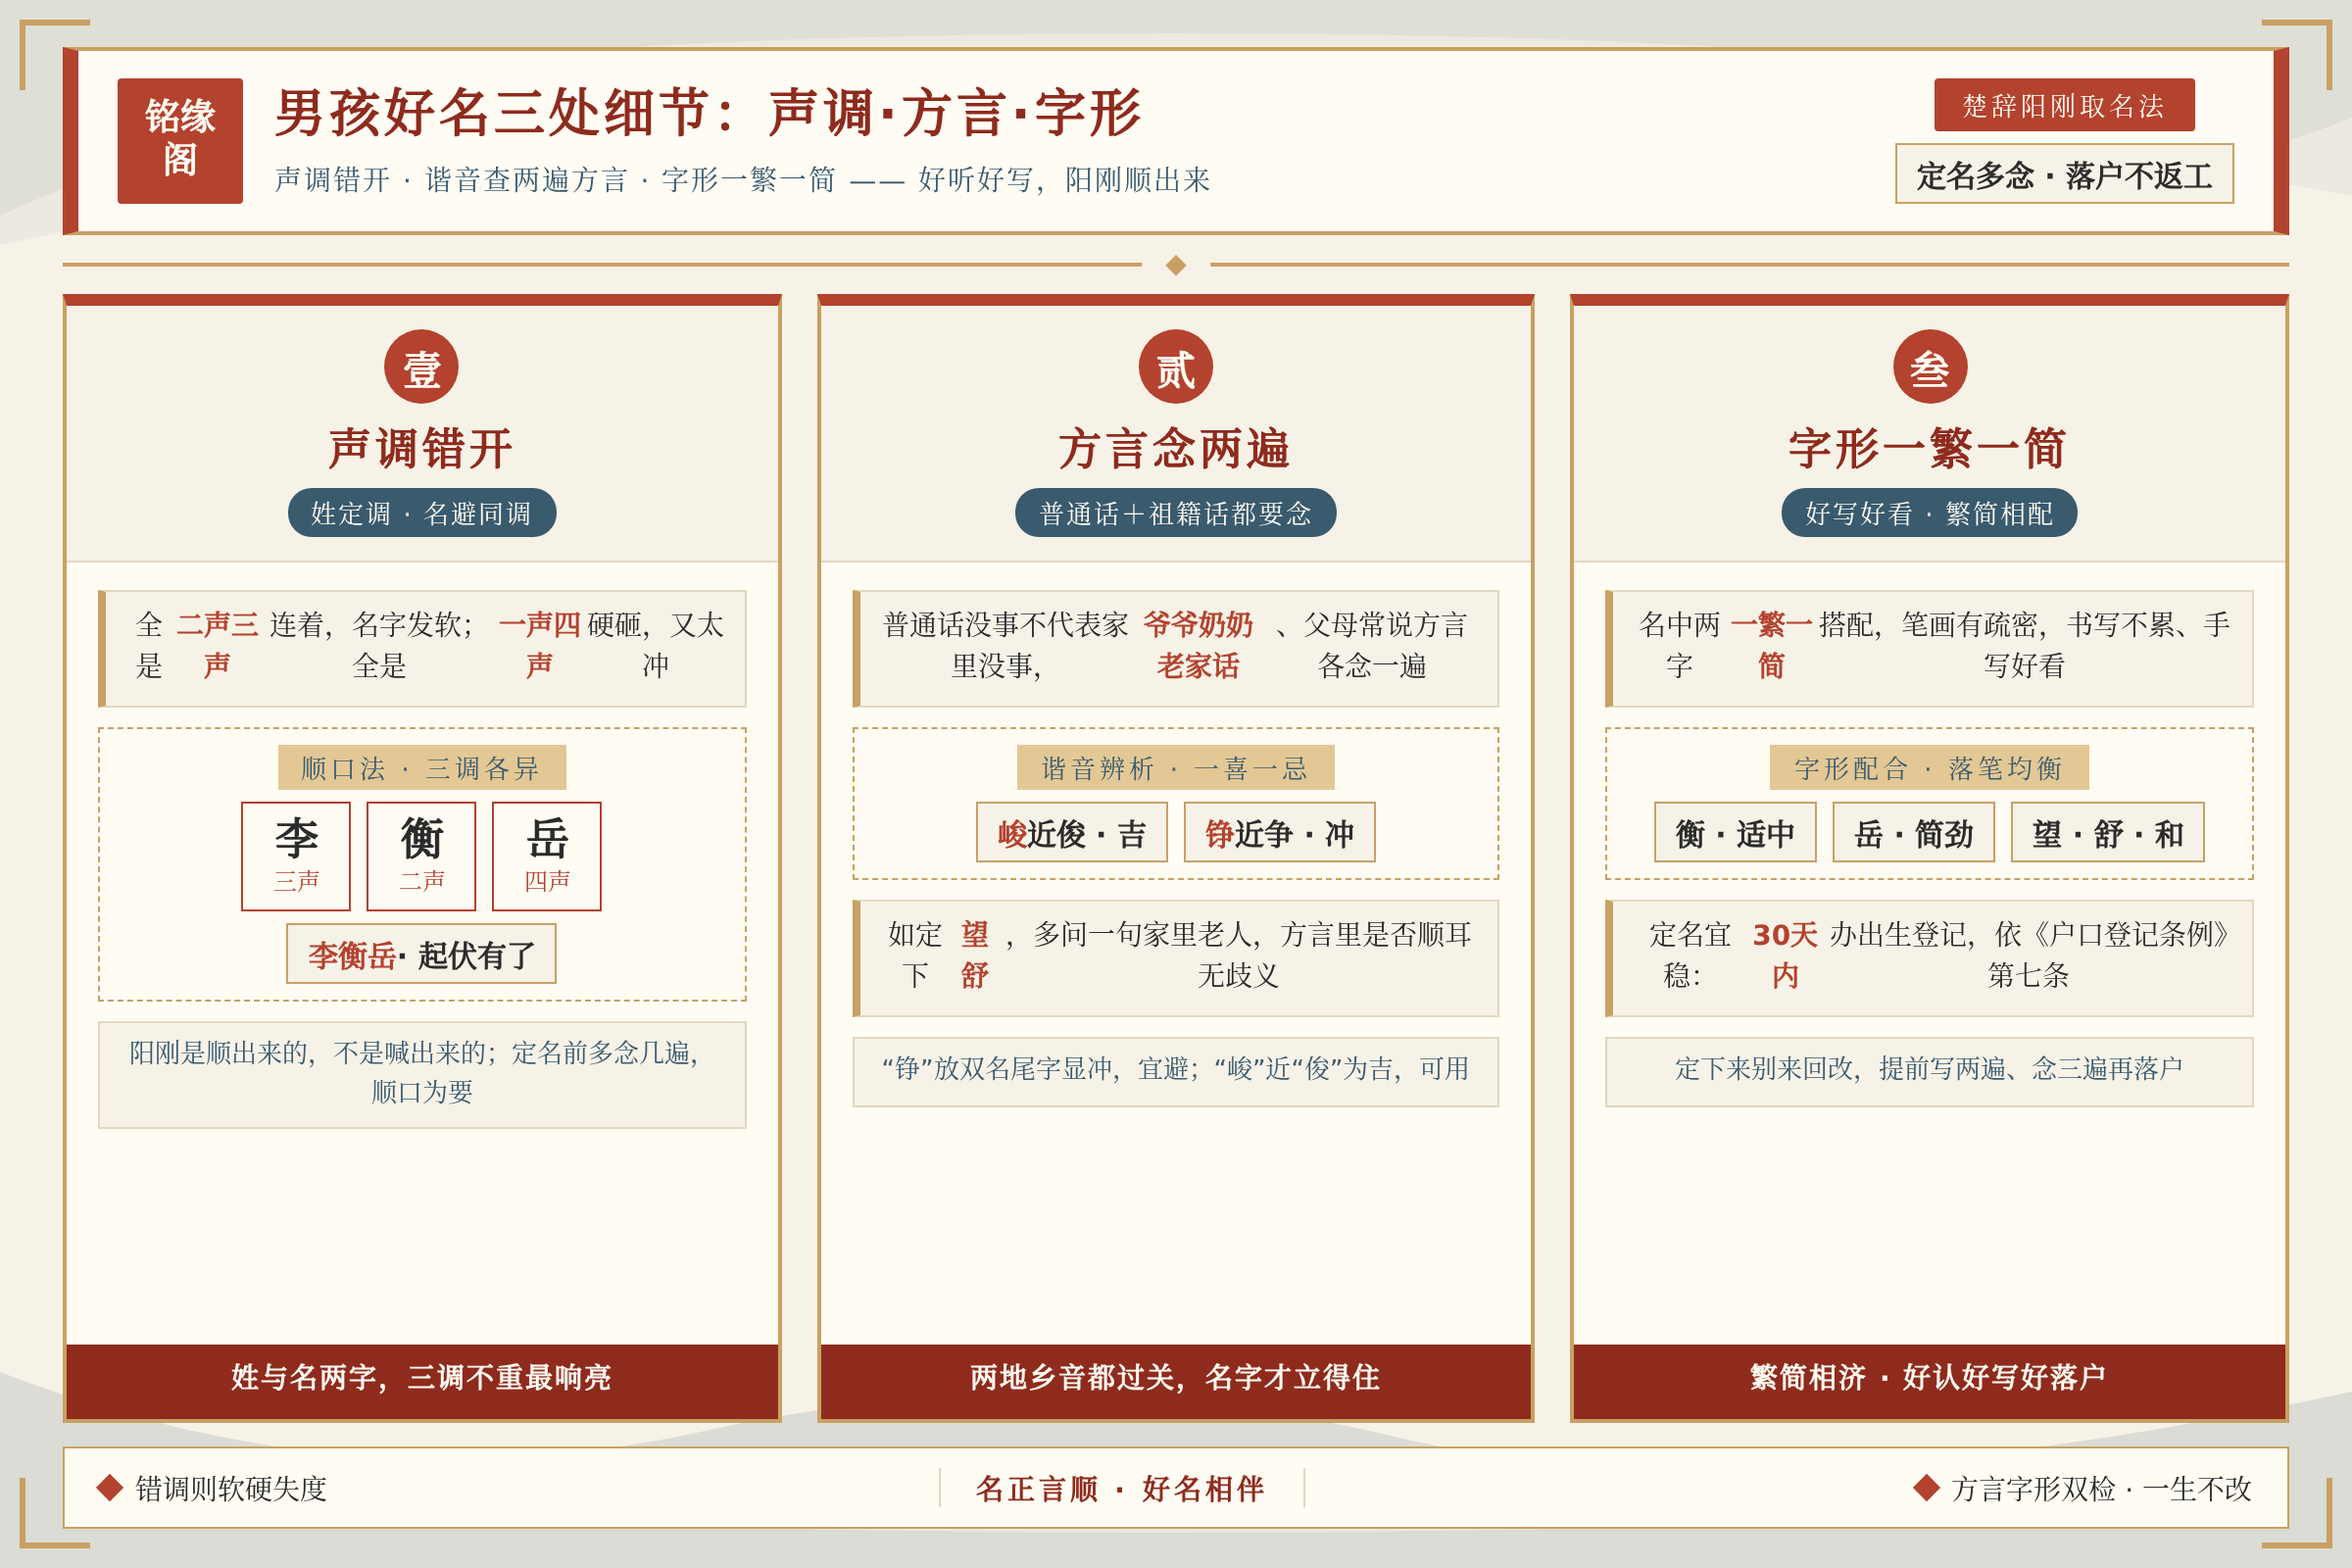
Task: Click the center slogan 名正言顺·好名相伴
Action: tap(1121, 1488)
